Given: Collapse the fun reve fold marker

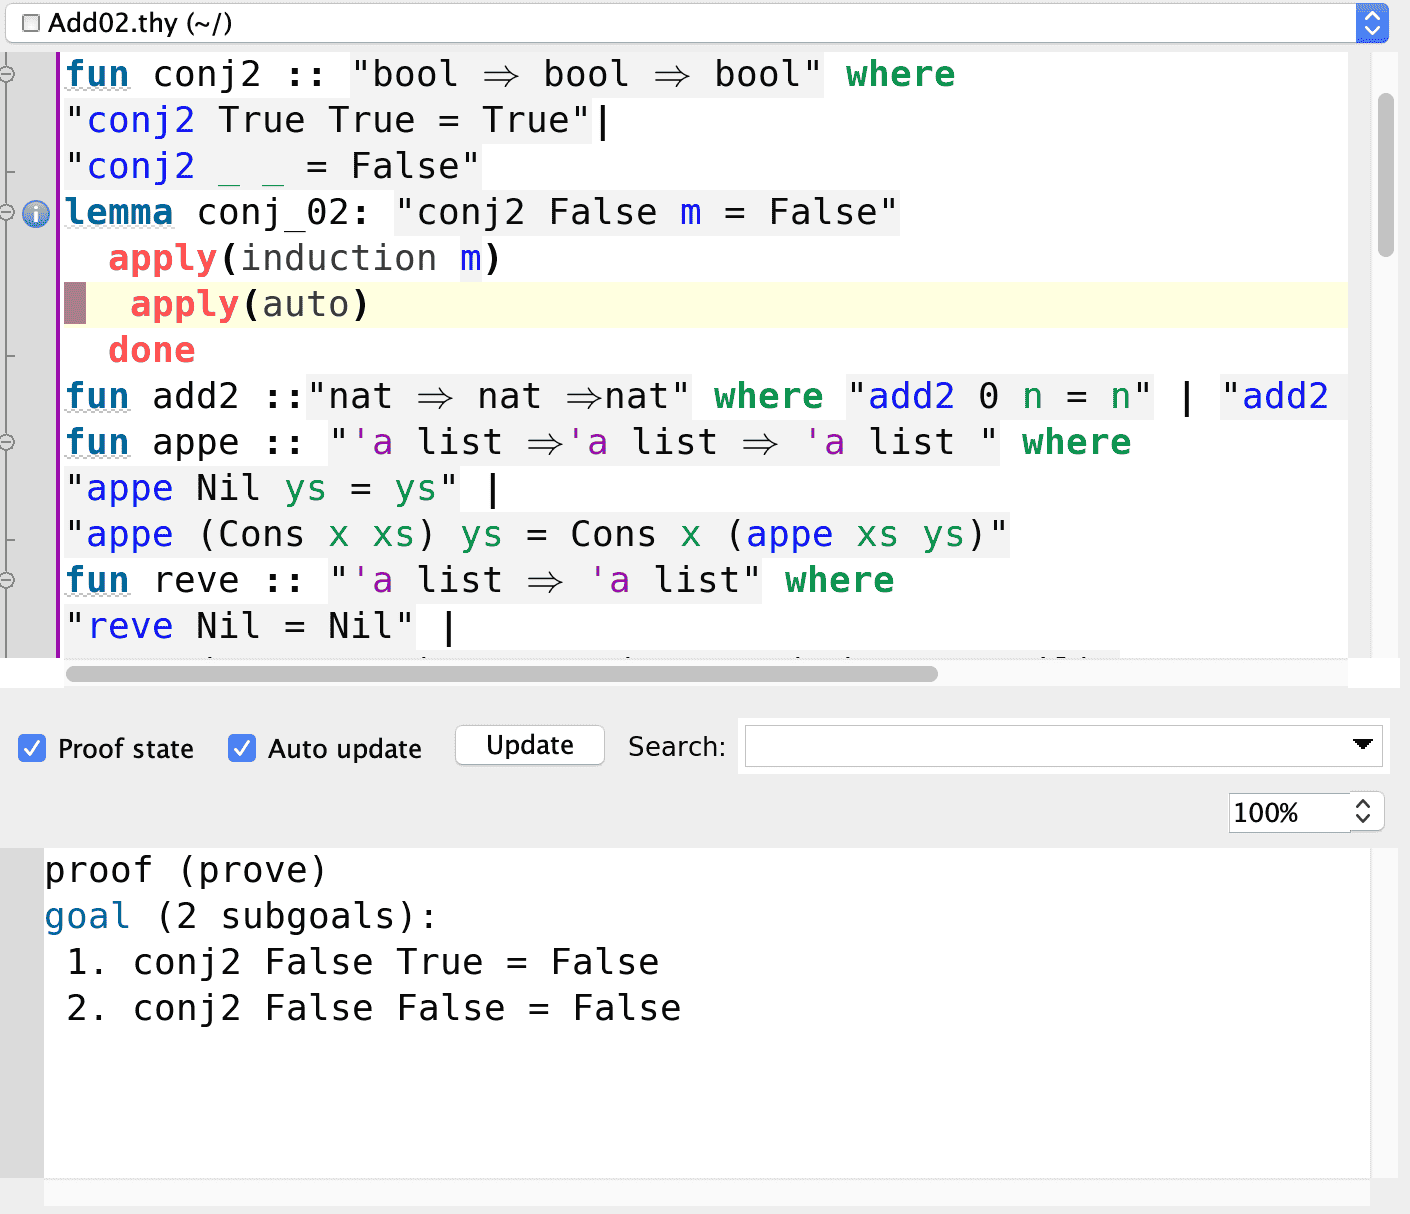Looking at the screenshot, I should click(7, 580).
